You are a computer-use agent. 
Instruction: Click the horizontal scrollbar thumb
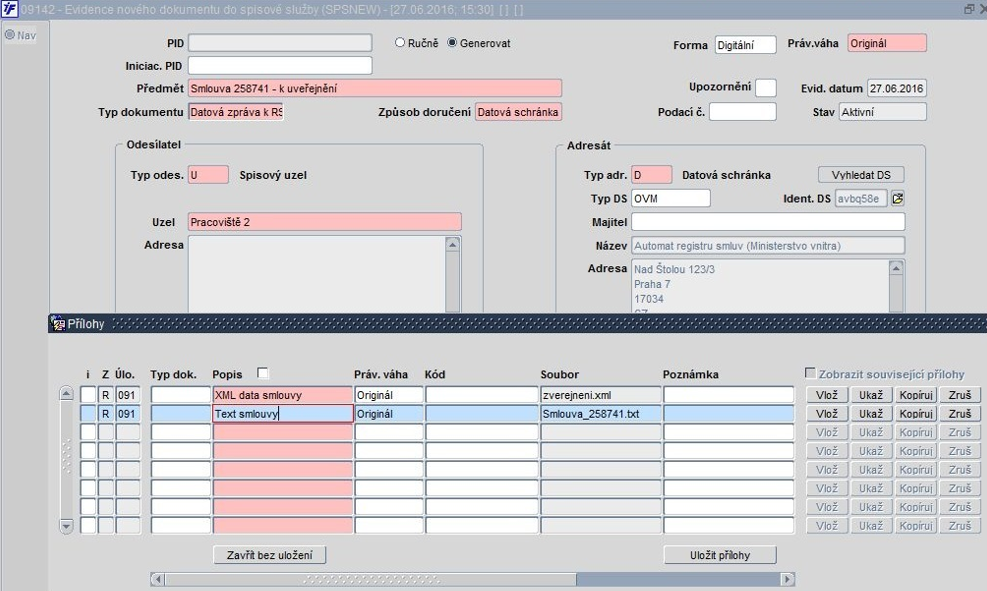371,579
